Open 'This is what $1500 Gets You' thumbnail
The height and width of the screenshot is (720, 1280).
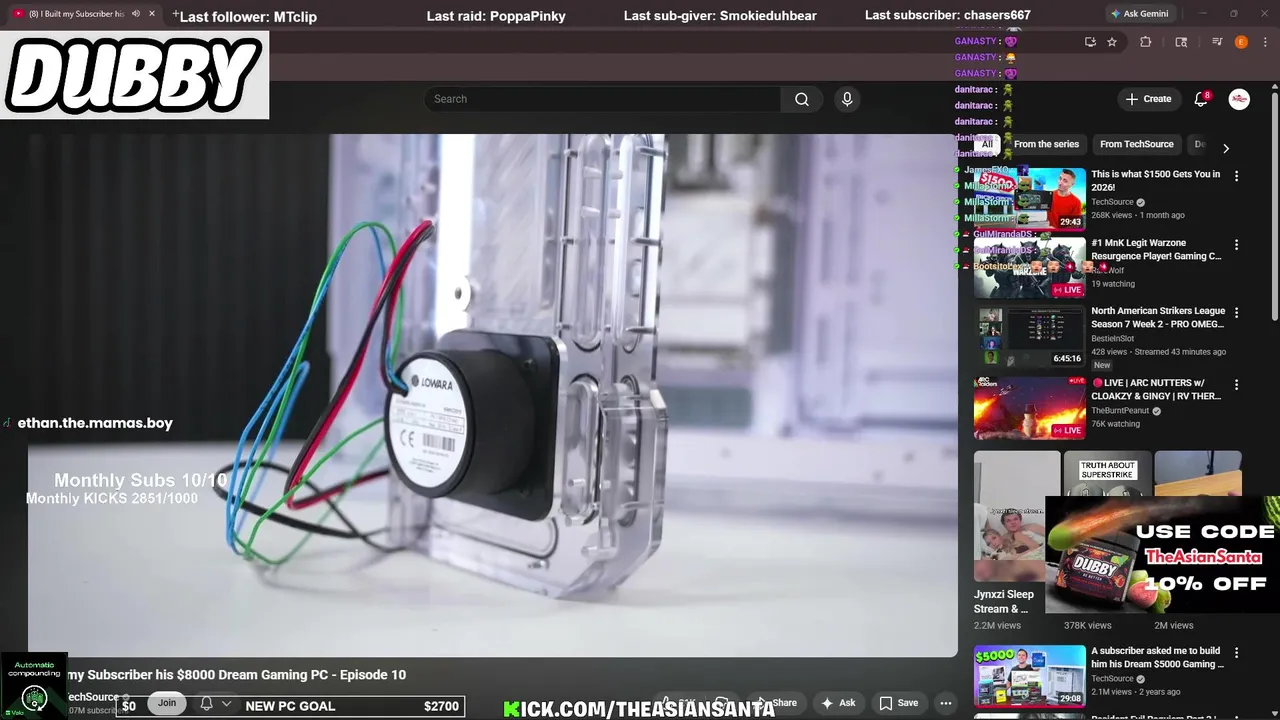tap(1030, 199)
